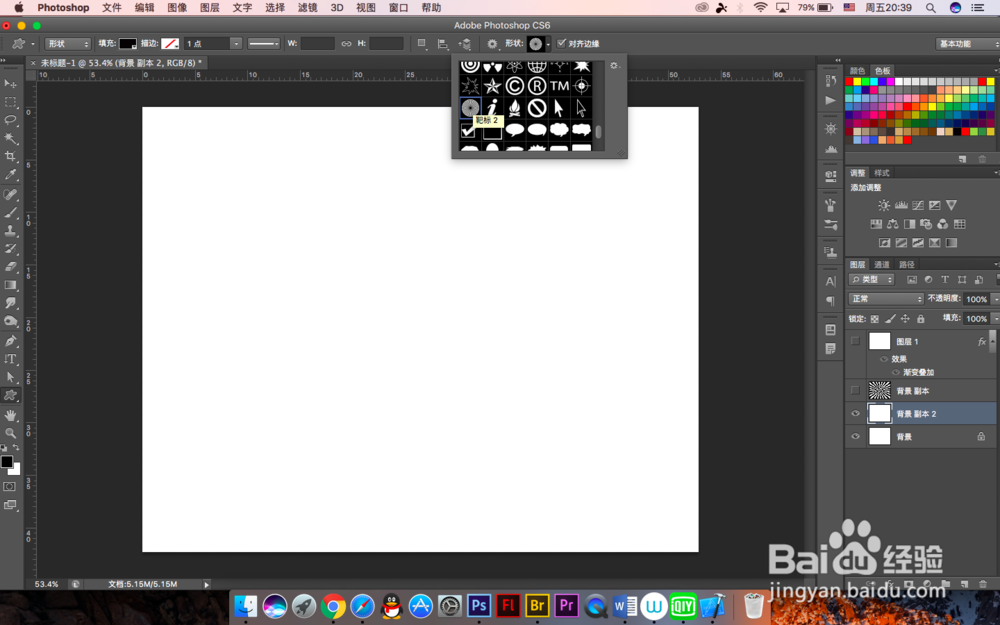Open the 文件 menu
The image size is (1000, 625).
[x=112, y=8]
